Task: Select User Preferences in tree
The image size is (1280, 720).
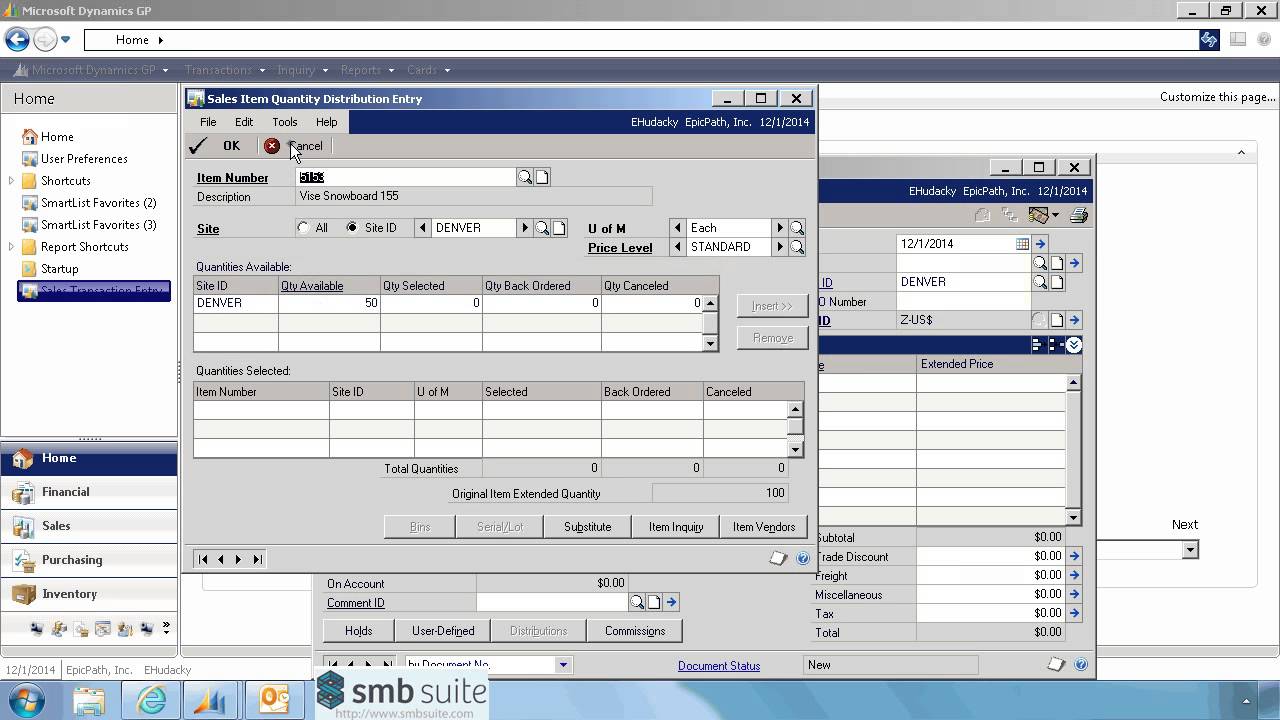Action: coord(84,159)
